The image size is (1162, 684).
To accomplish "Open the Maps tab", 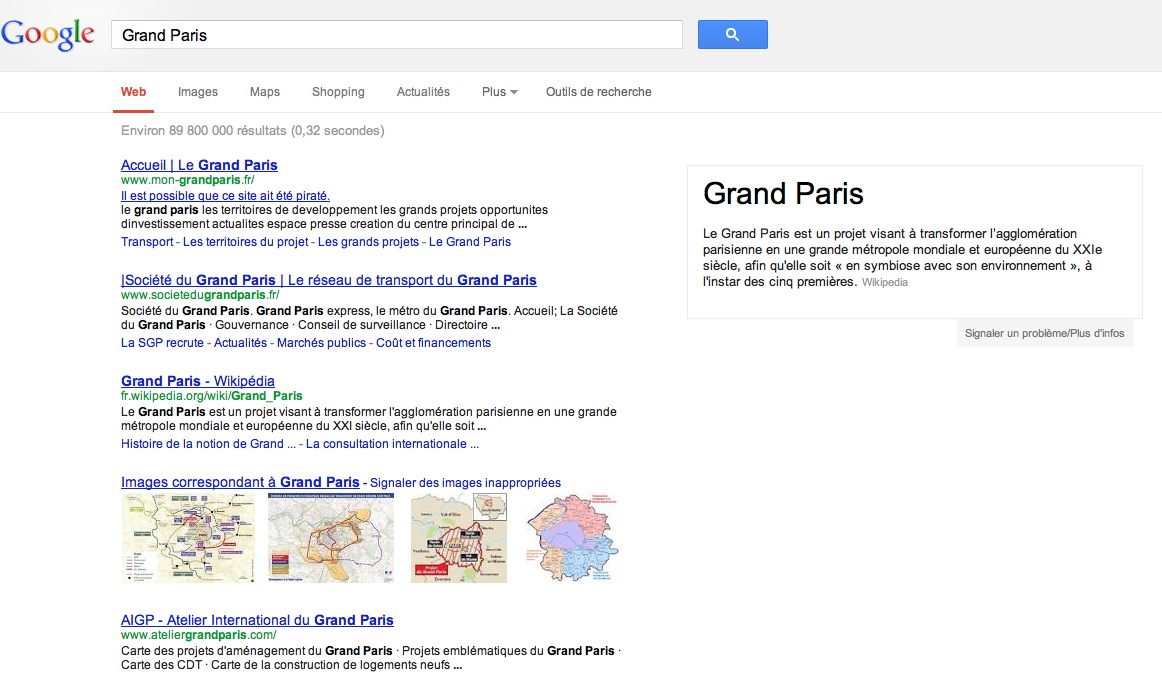I will (x=265, y=92).
